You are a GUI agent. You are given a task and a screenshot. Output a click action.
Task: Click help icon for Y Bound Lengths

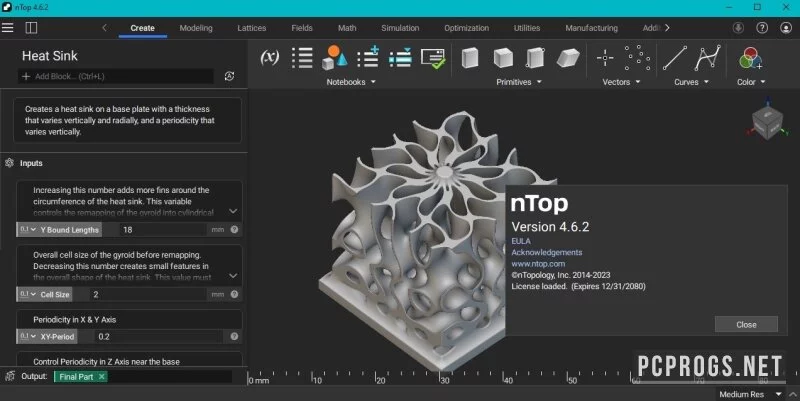coord(234,230)
